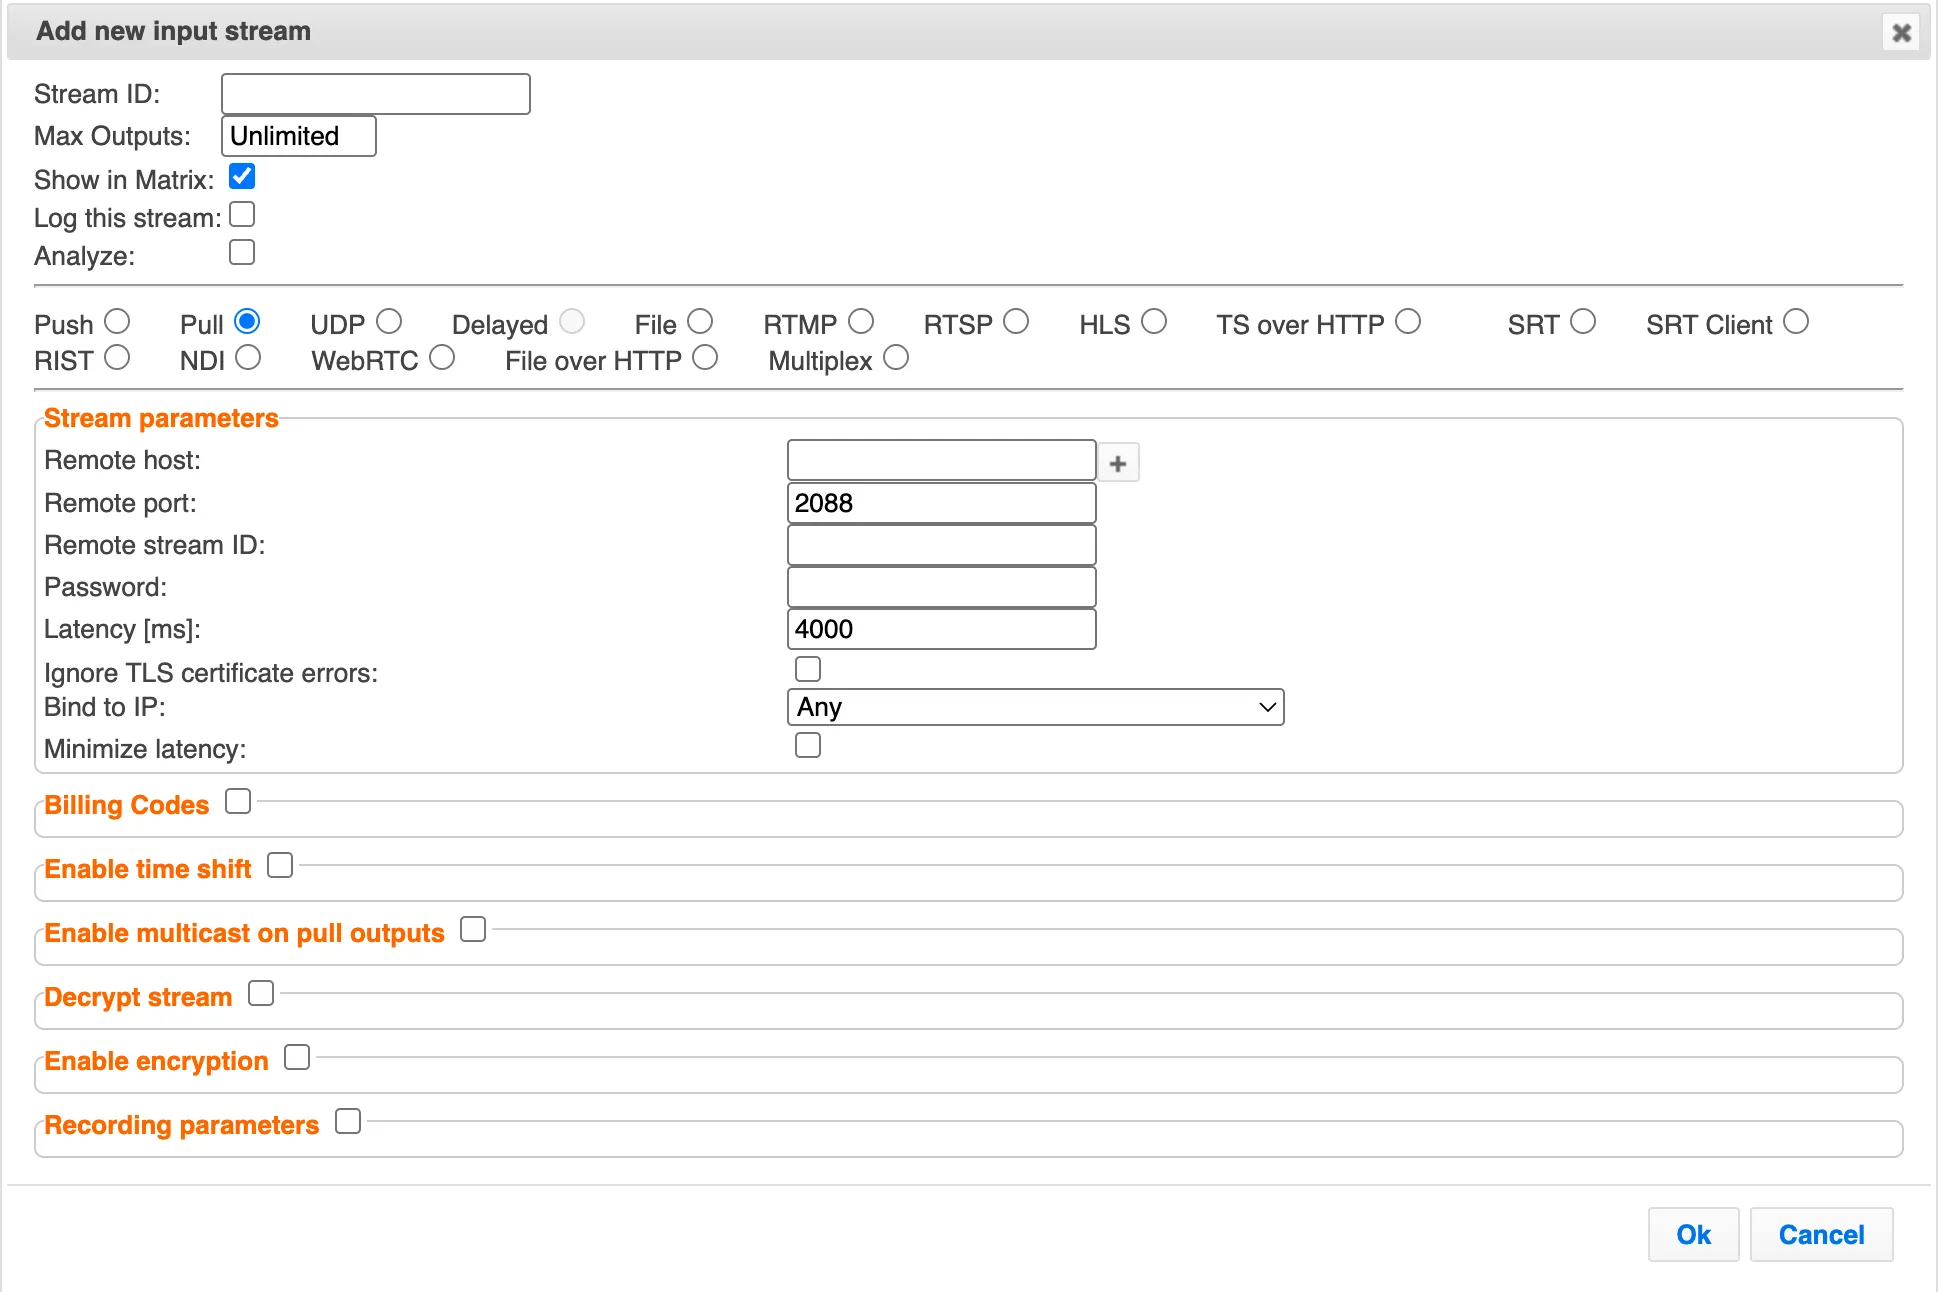1938x1292 pixels.
Task: Click the Latency field showing 4000
Action: pyautogui.click(x=942, y=629)
